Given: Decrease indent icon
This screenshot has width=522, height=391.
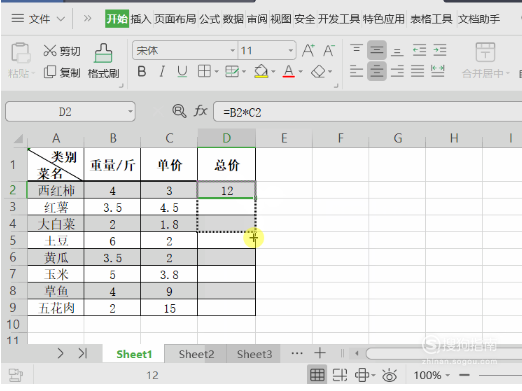Looking at the screenshot, I should coord(419,50).
